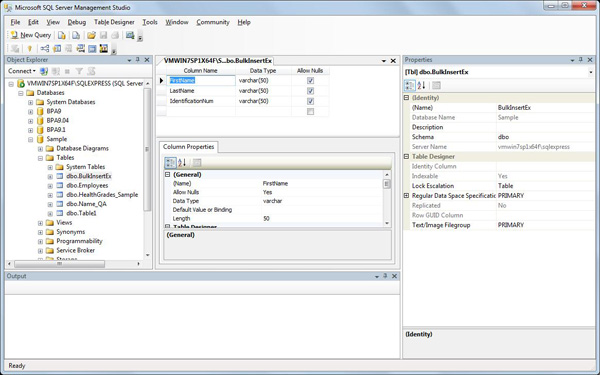Click Categorized icon in Column Properties
This screenshot has height=375, width=600.
tap(170, 163)
